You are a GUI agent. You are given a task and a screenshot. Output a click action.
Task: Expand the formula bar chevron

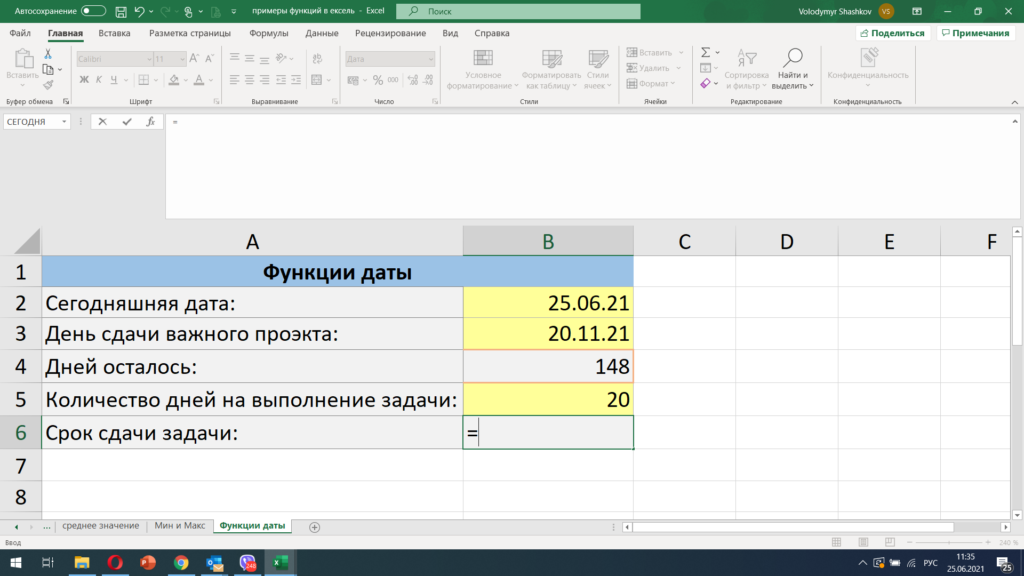1015,121
